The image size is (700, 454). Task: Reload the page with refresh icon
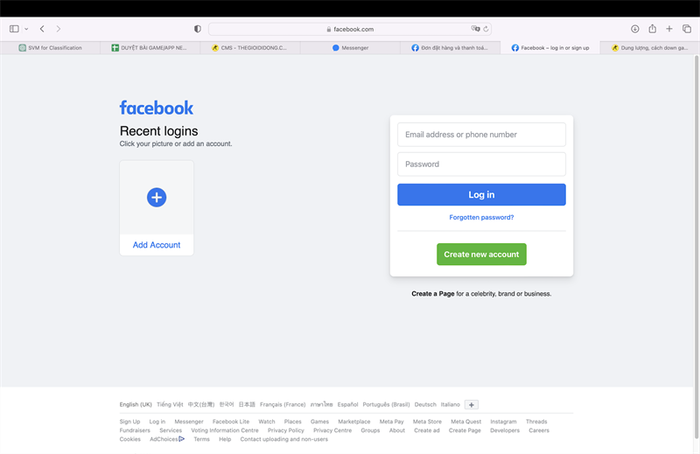(486, 29)
